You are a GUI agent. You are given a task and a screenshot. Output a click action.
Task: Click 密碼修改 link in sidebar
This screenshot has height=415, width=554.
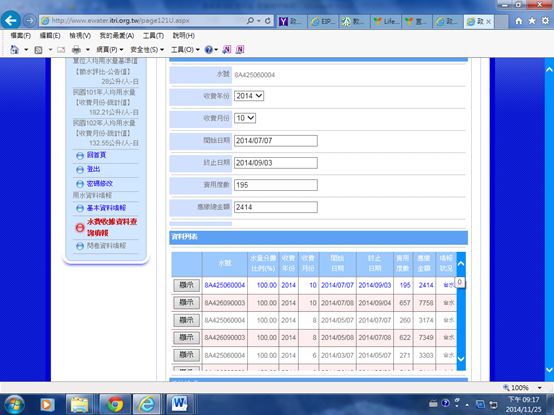point(100,184)
